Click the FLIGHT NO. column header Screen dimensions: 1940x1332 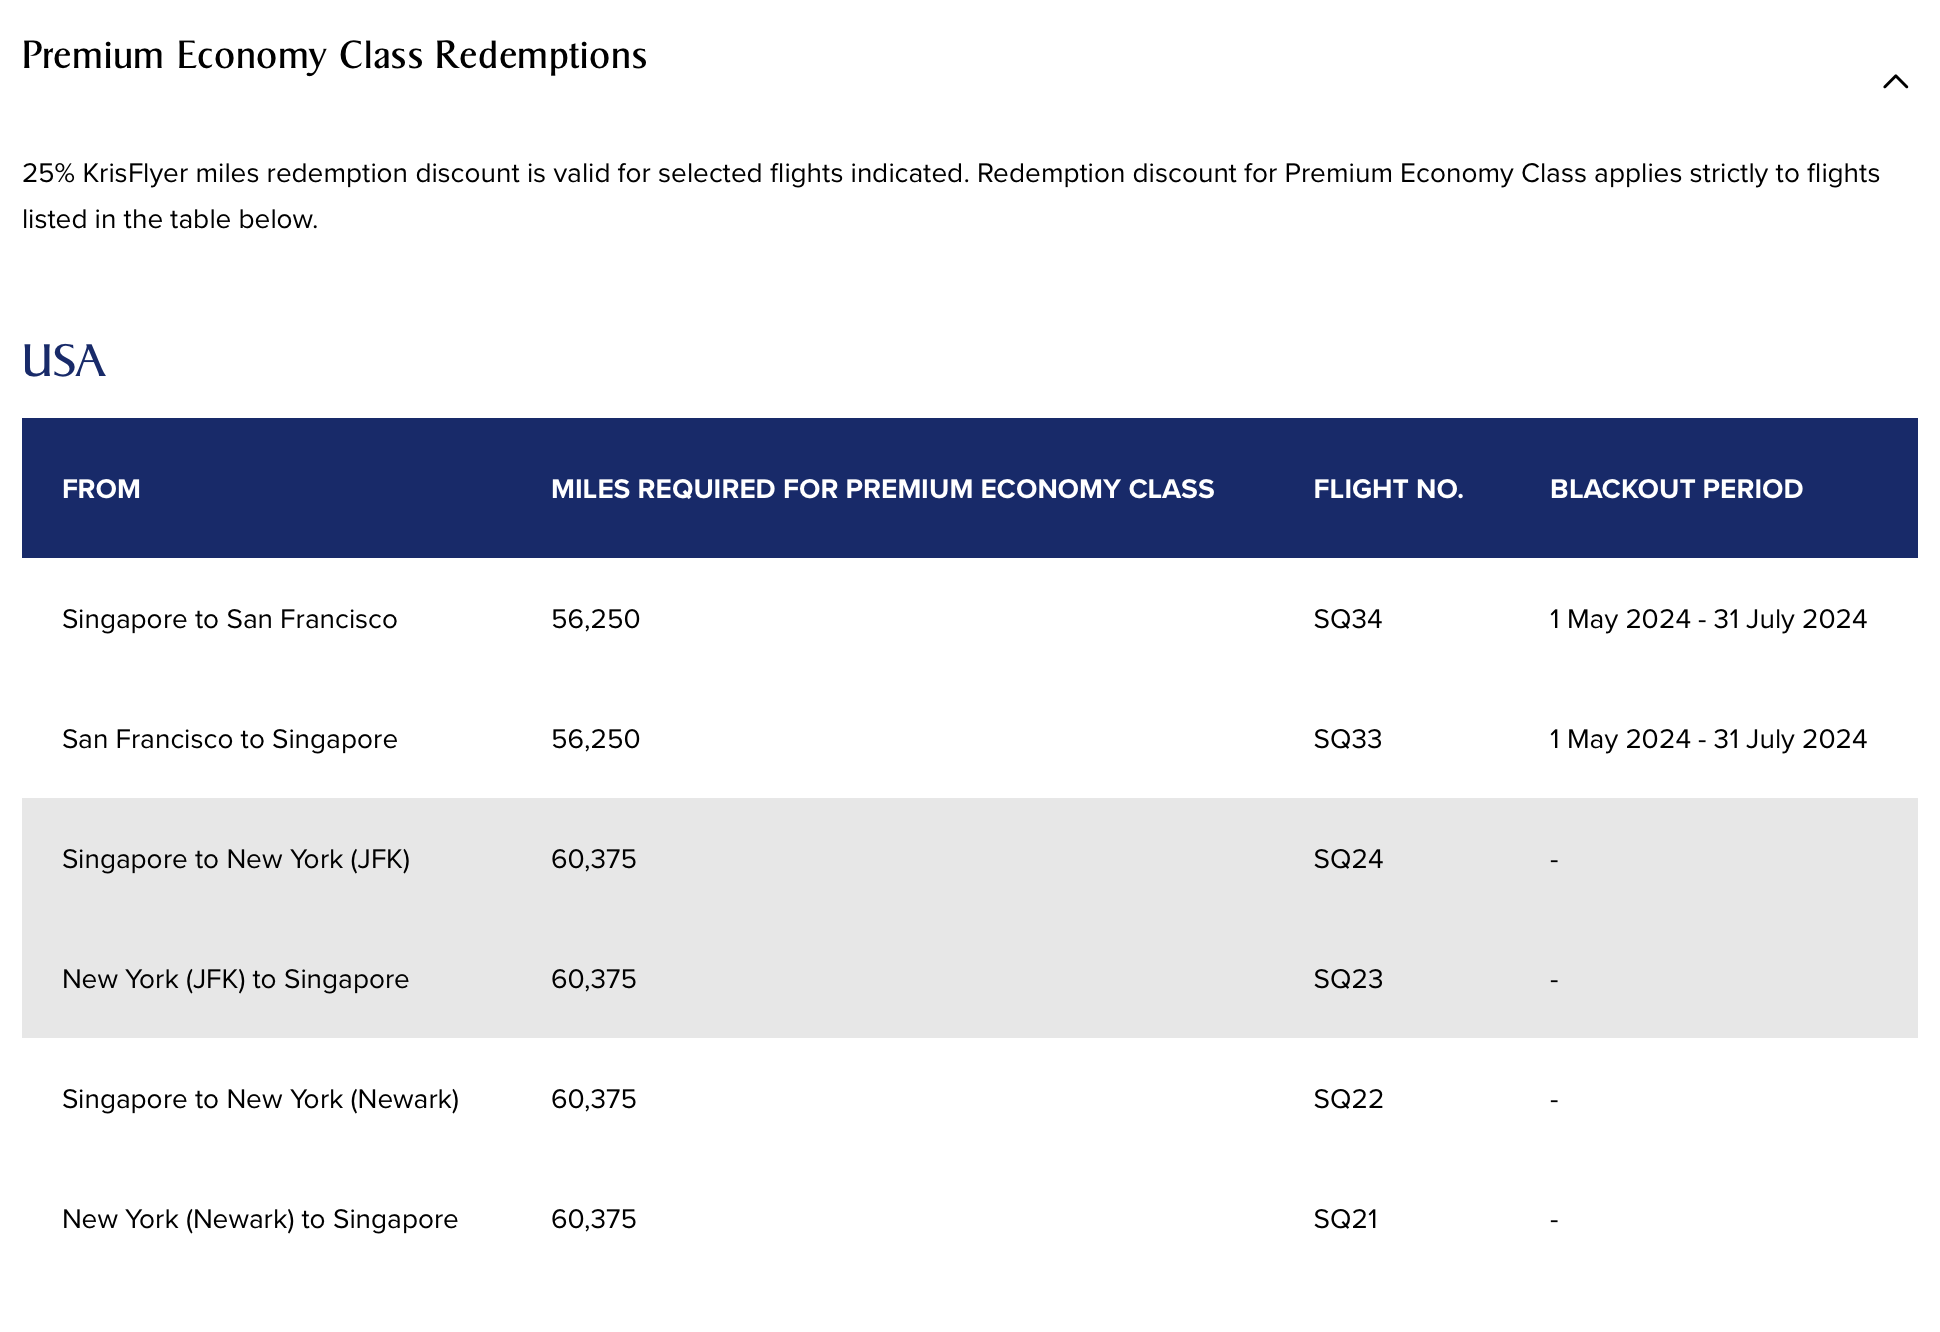pos(1387,489)
